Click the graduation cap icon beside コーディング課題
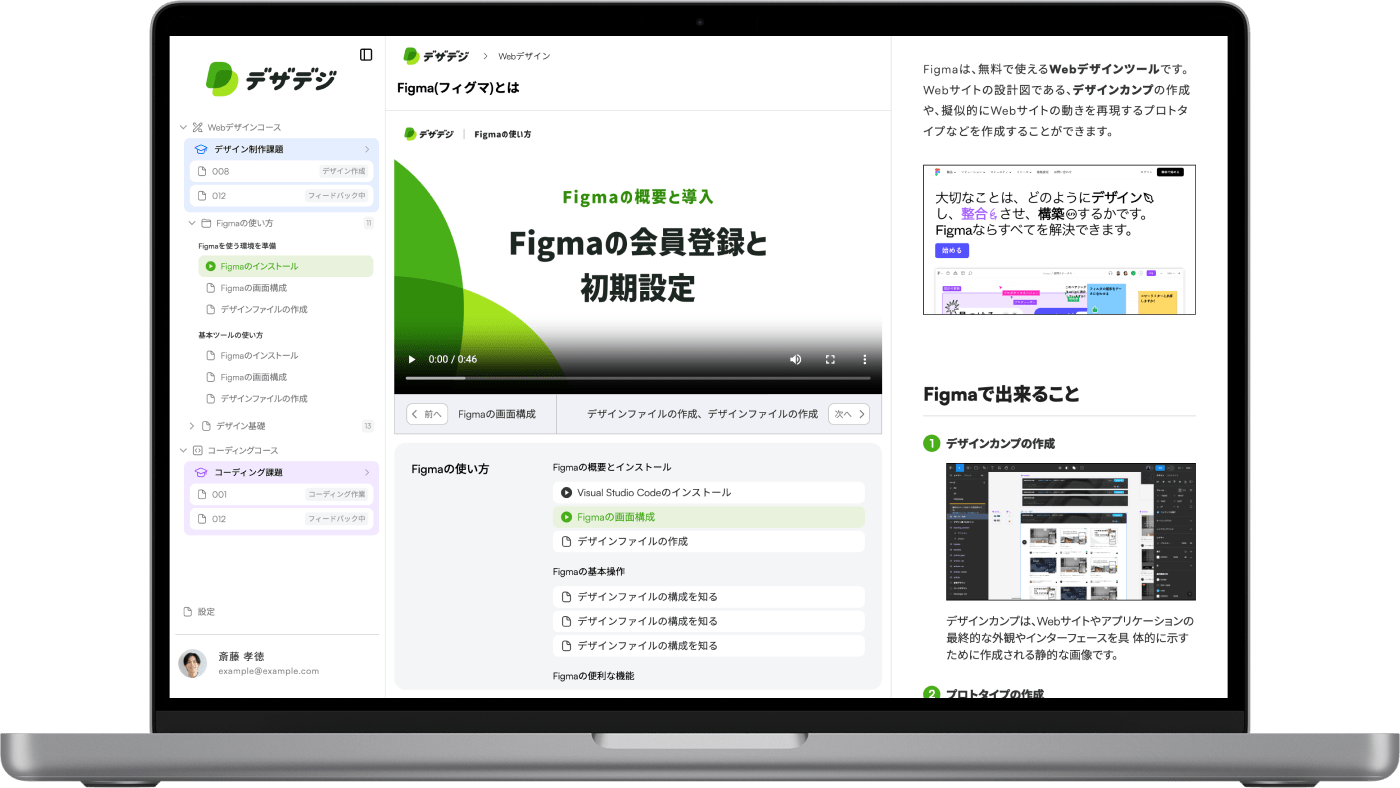This screenshot has height=788, width=1400. point(201,472)
